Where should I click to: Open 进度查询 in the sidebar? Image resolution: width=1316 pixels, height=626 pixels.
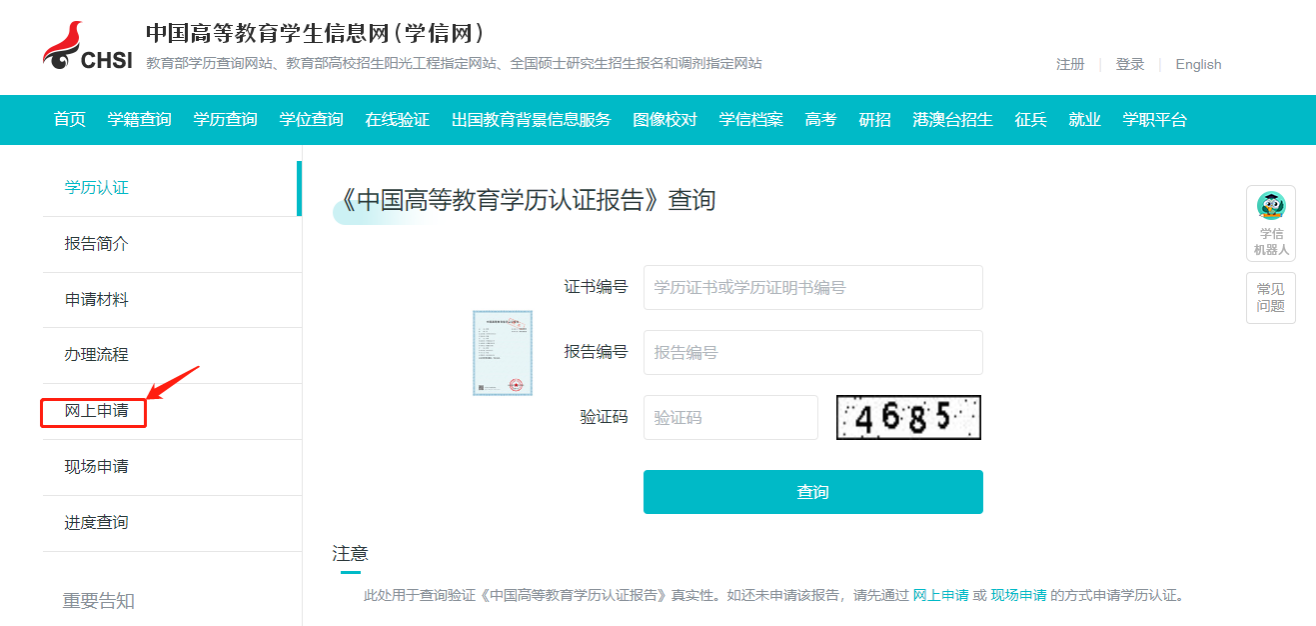pos(96,523)
